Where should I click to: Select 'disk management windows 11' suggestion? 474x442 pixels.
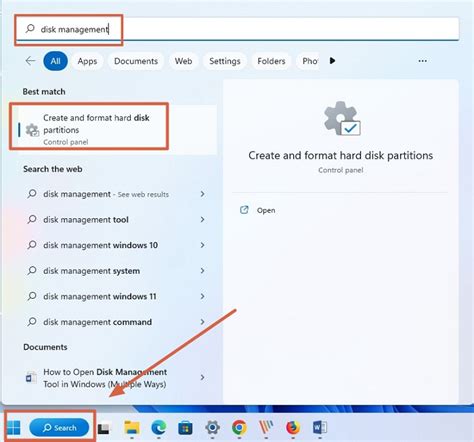(100, 296)
